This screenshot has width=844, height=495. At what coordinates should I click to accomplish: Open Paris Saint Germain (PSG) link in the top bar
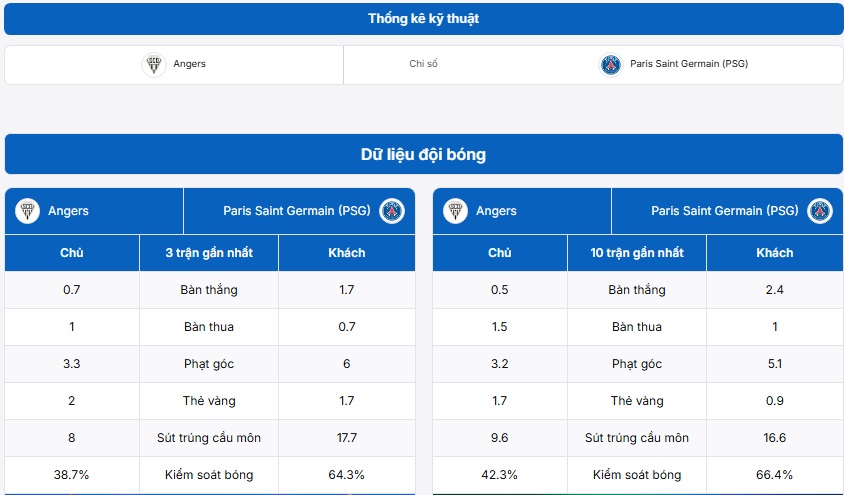689,64
